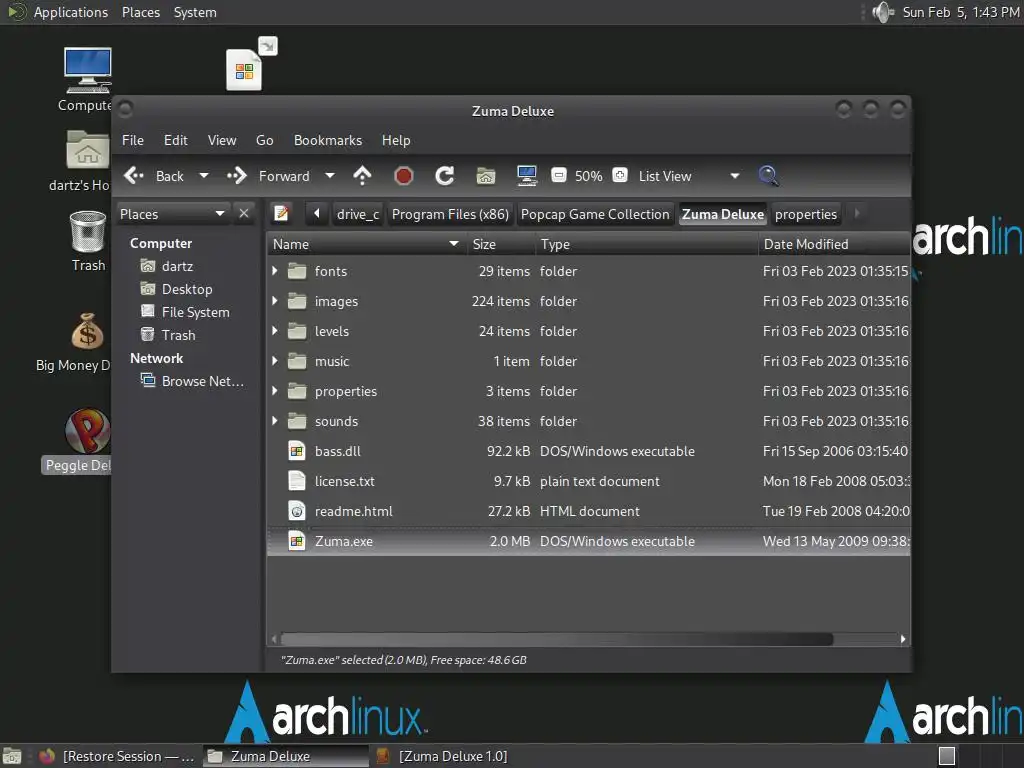The height and width of the screenshot is (768, 1024).
Task: Sort by the Type column header
Action: pyautogui.click(x=647, y=244)
